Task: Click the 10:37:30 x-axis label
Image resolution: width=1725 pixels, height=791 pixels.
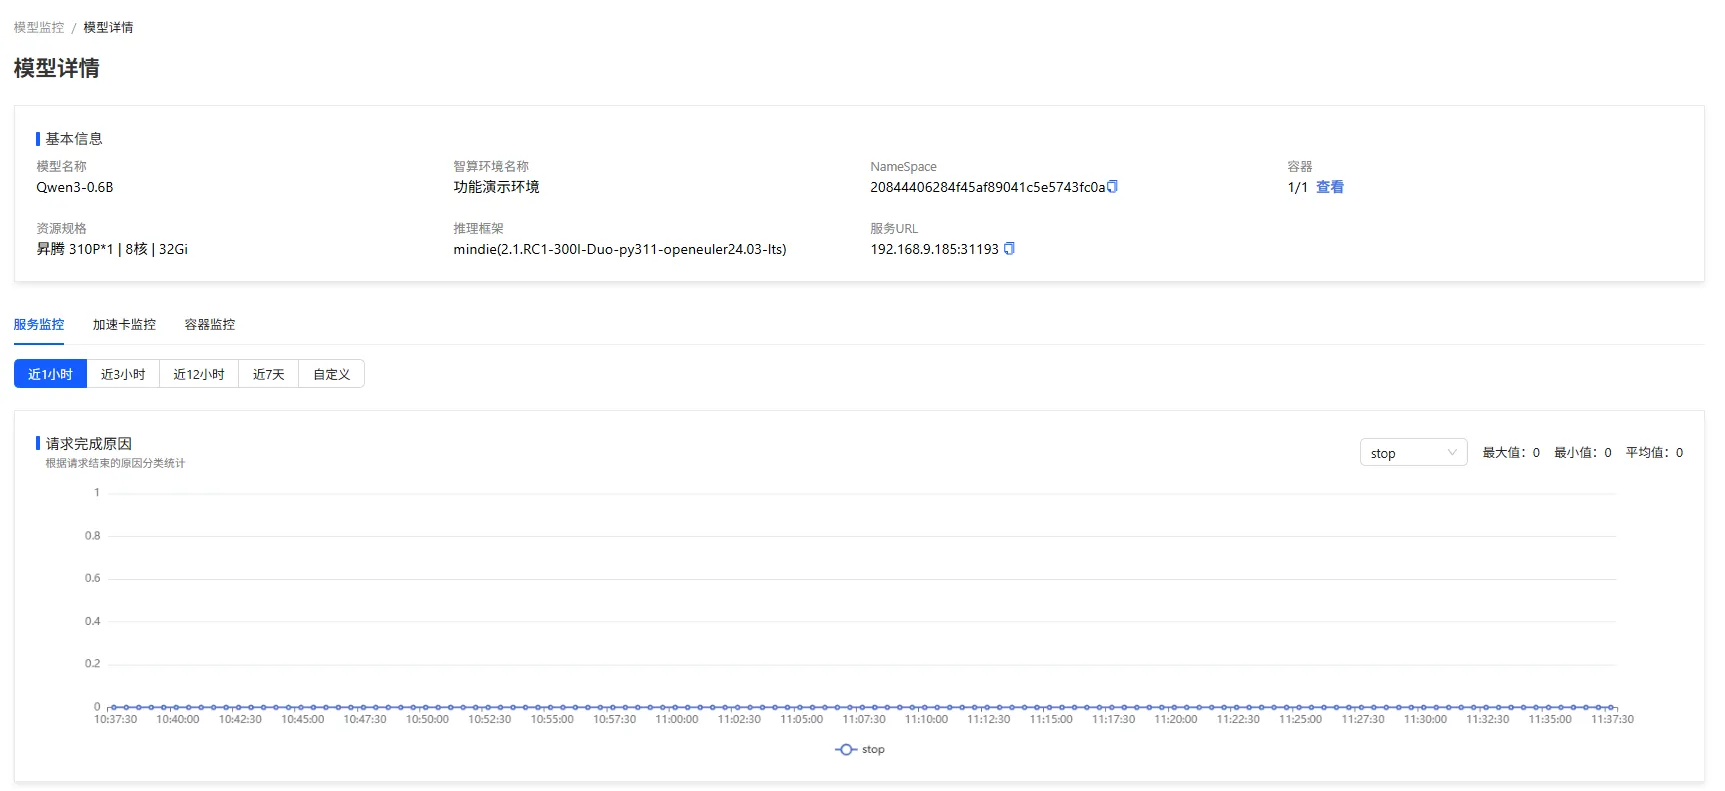Action: [x=116, y=719]
